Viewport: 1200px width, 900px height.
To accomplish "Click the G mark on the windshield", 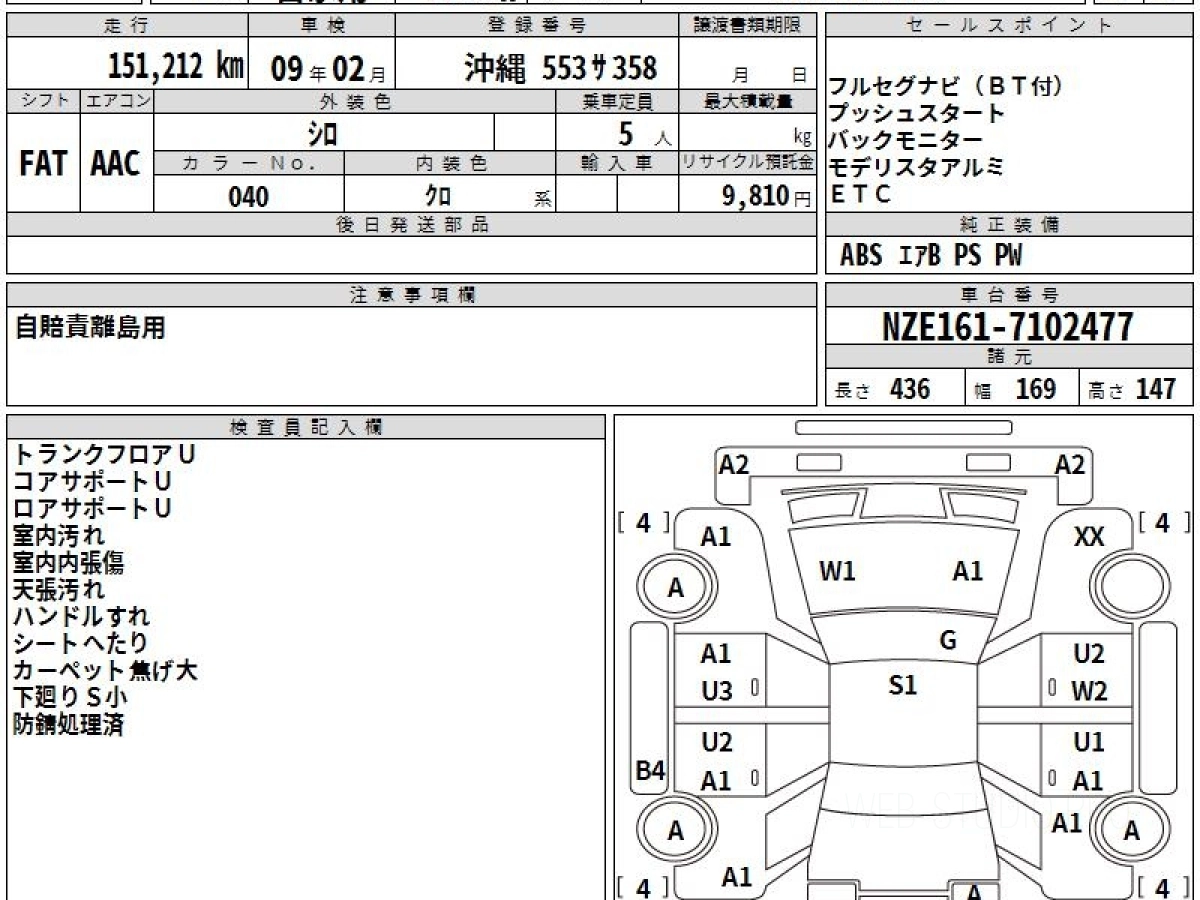I will pos(948,641).
